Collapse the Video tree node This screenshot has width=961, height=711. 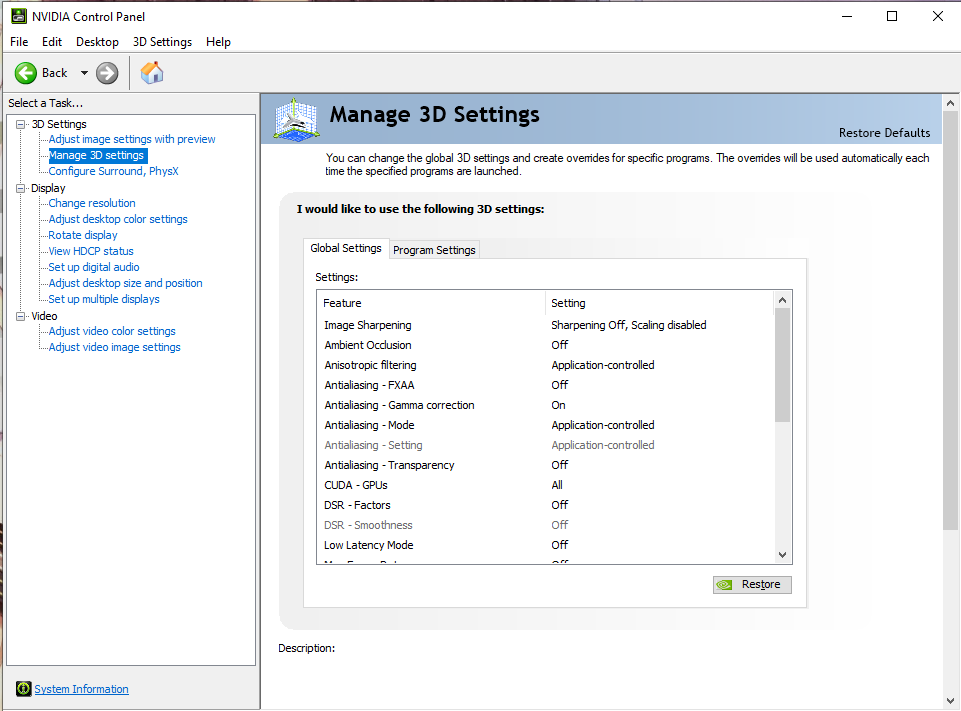pyautogui.click(x=21, y=316)
